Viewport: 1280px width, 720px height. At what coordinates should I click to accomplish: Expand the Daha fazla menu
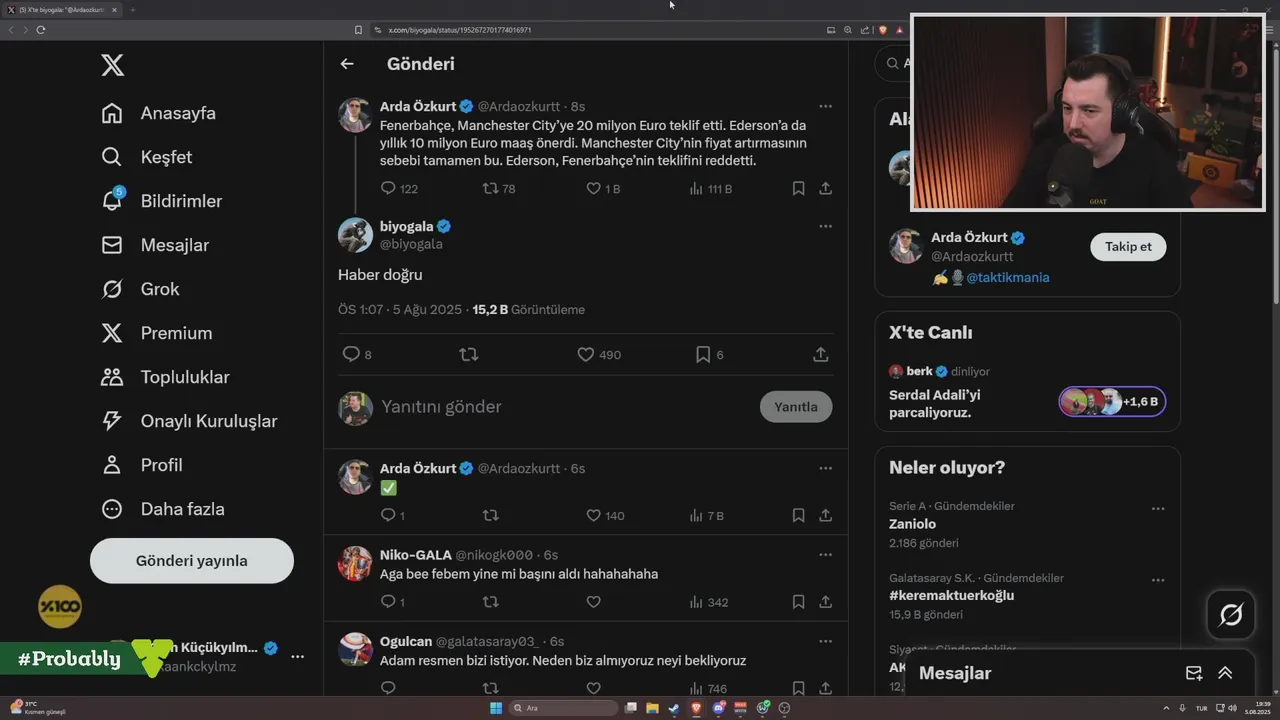163,509
